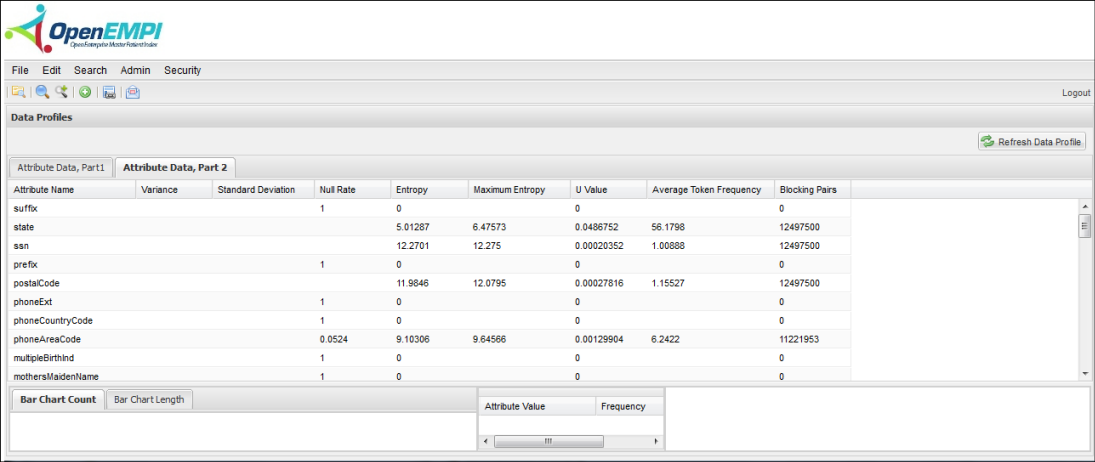
Task: Click the frequency panel scroll right arrow
Action: (x=656, y=442)
